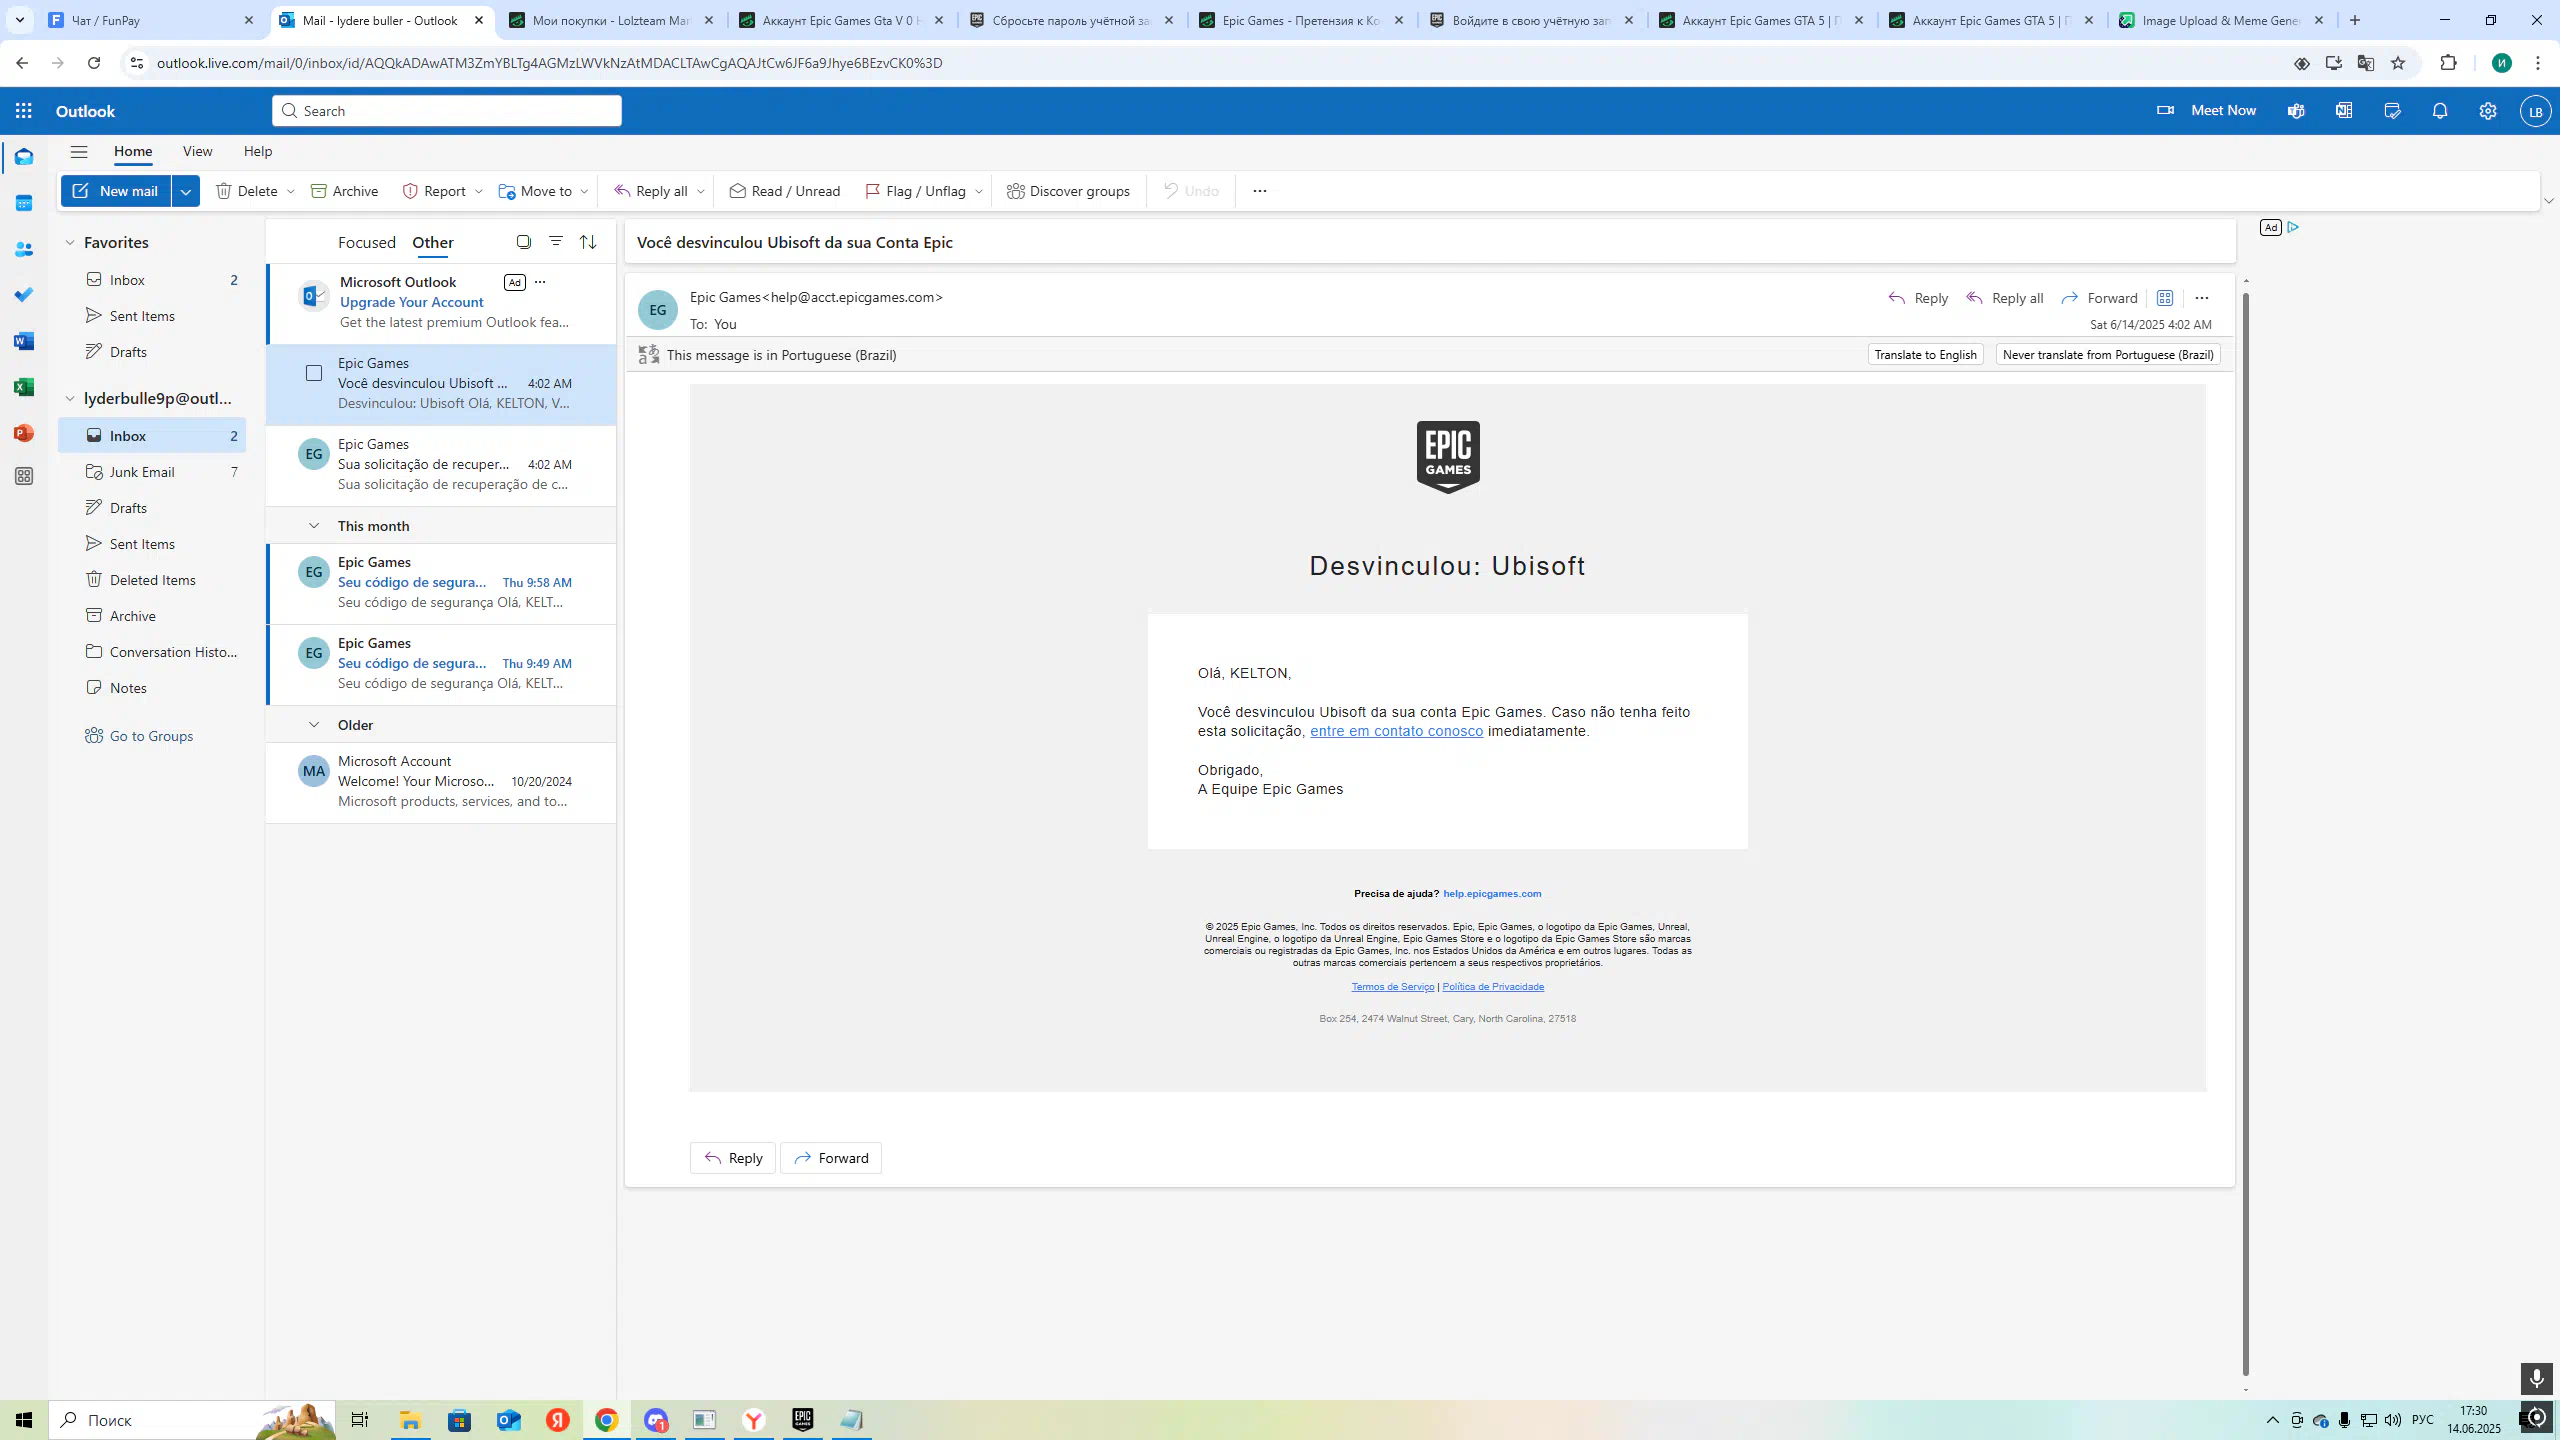The image size is (2560, 1440).
Task: Open ribbon overflow three-dots menu
Action: pos(1260,191)
